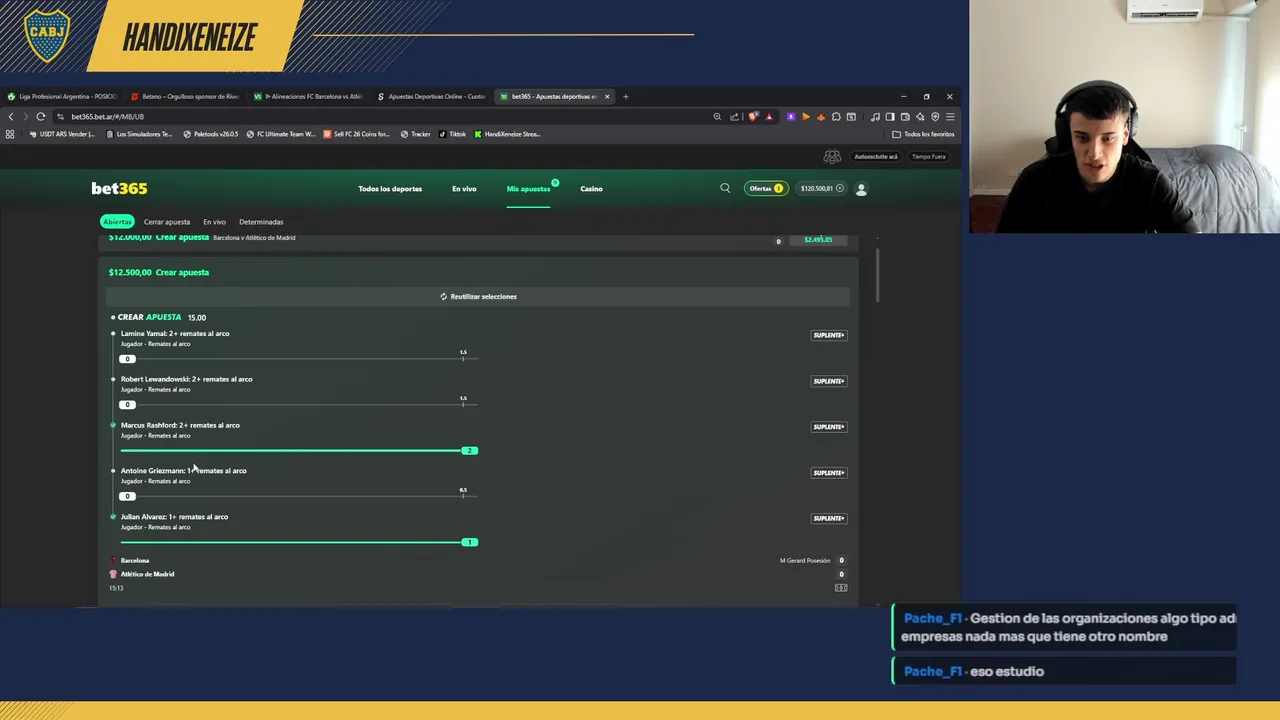Click SUPLENTE+ for Julian Alvarez

828,518
